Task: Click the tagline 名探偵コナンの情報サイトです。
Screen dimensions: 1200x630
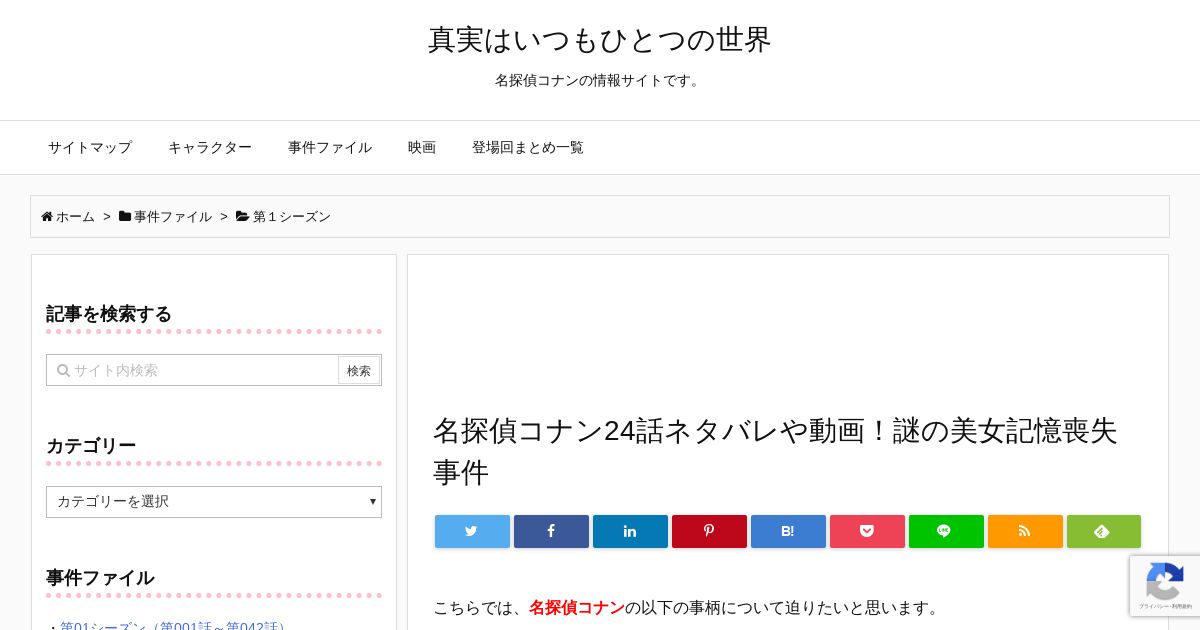Action: pos(600,80)
